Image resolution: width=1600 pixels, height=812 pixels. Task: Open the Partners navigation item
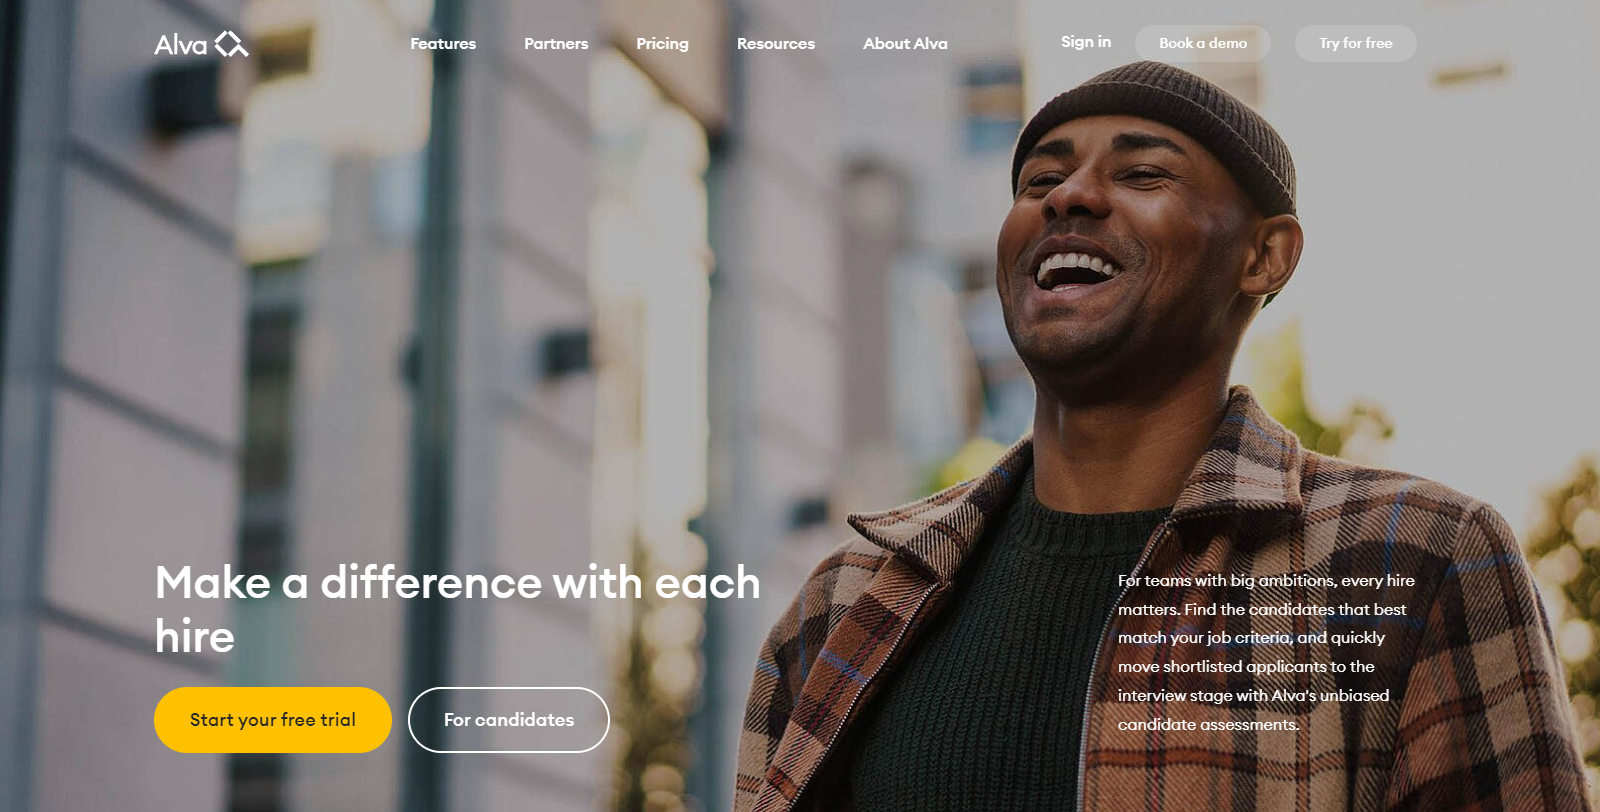556,43
